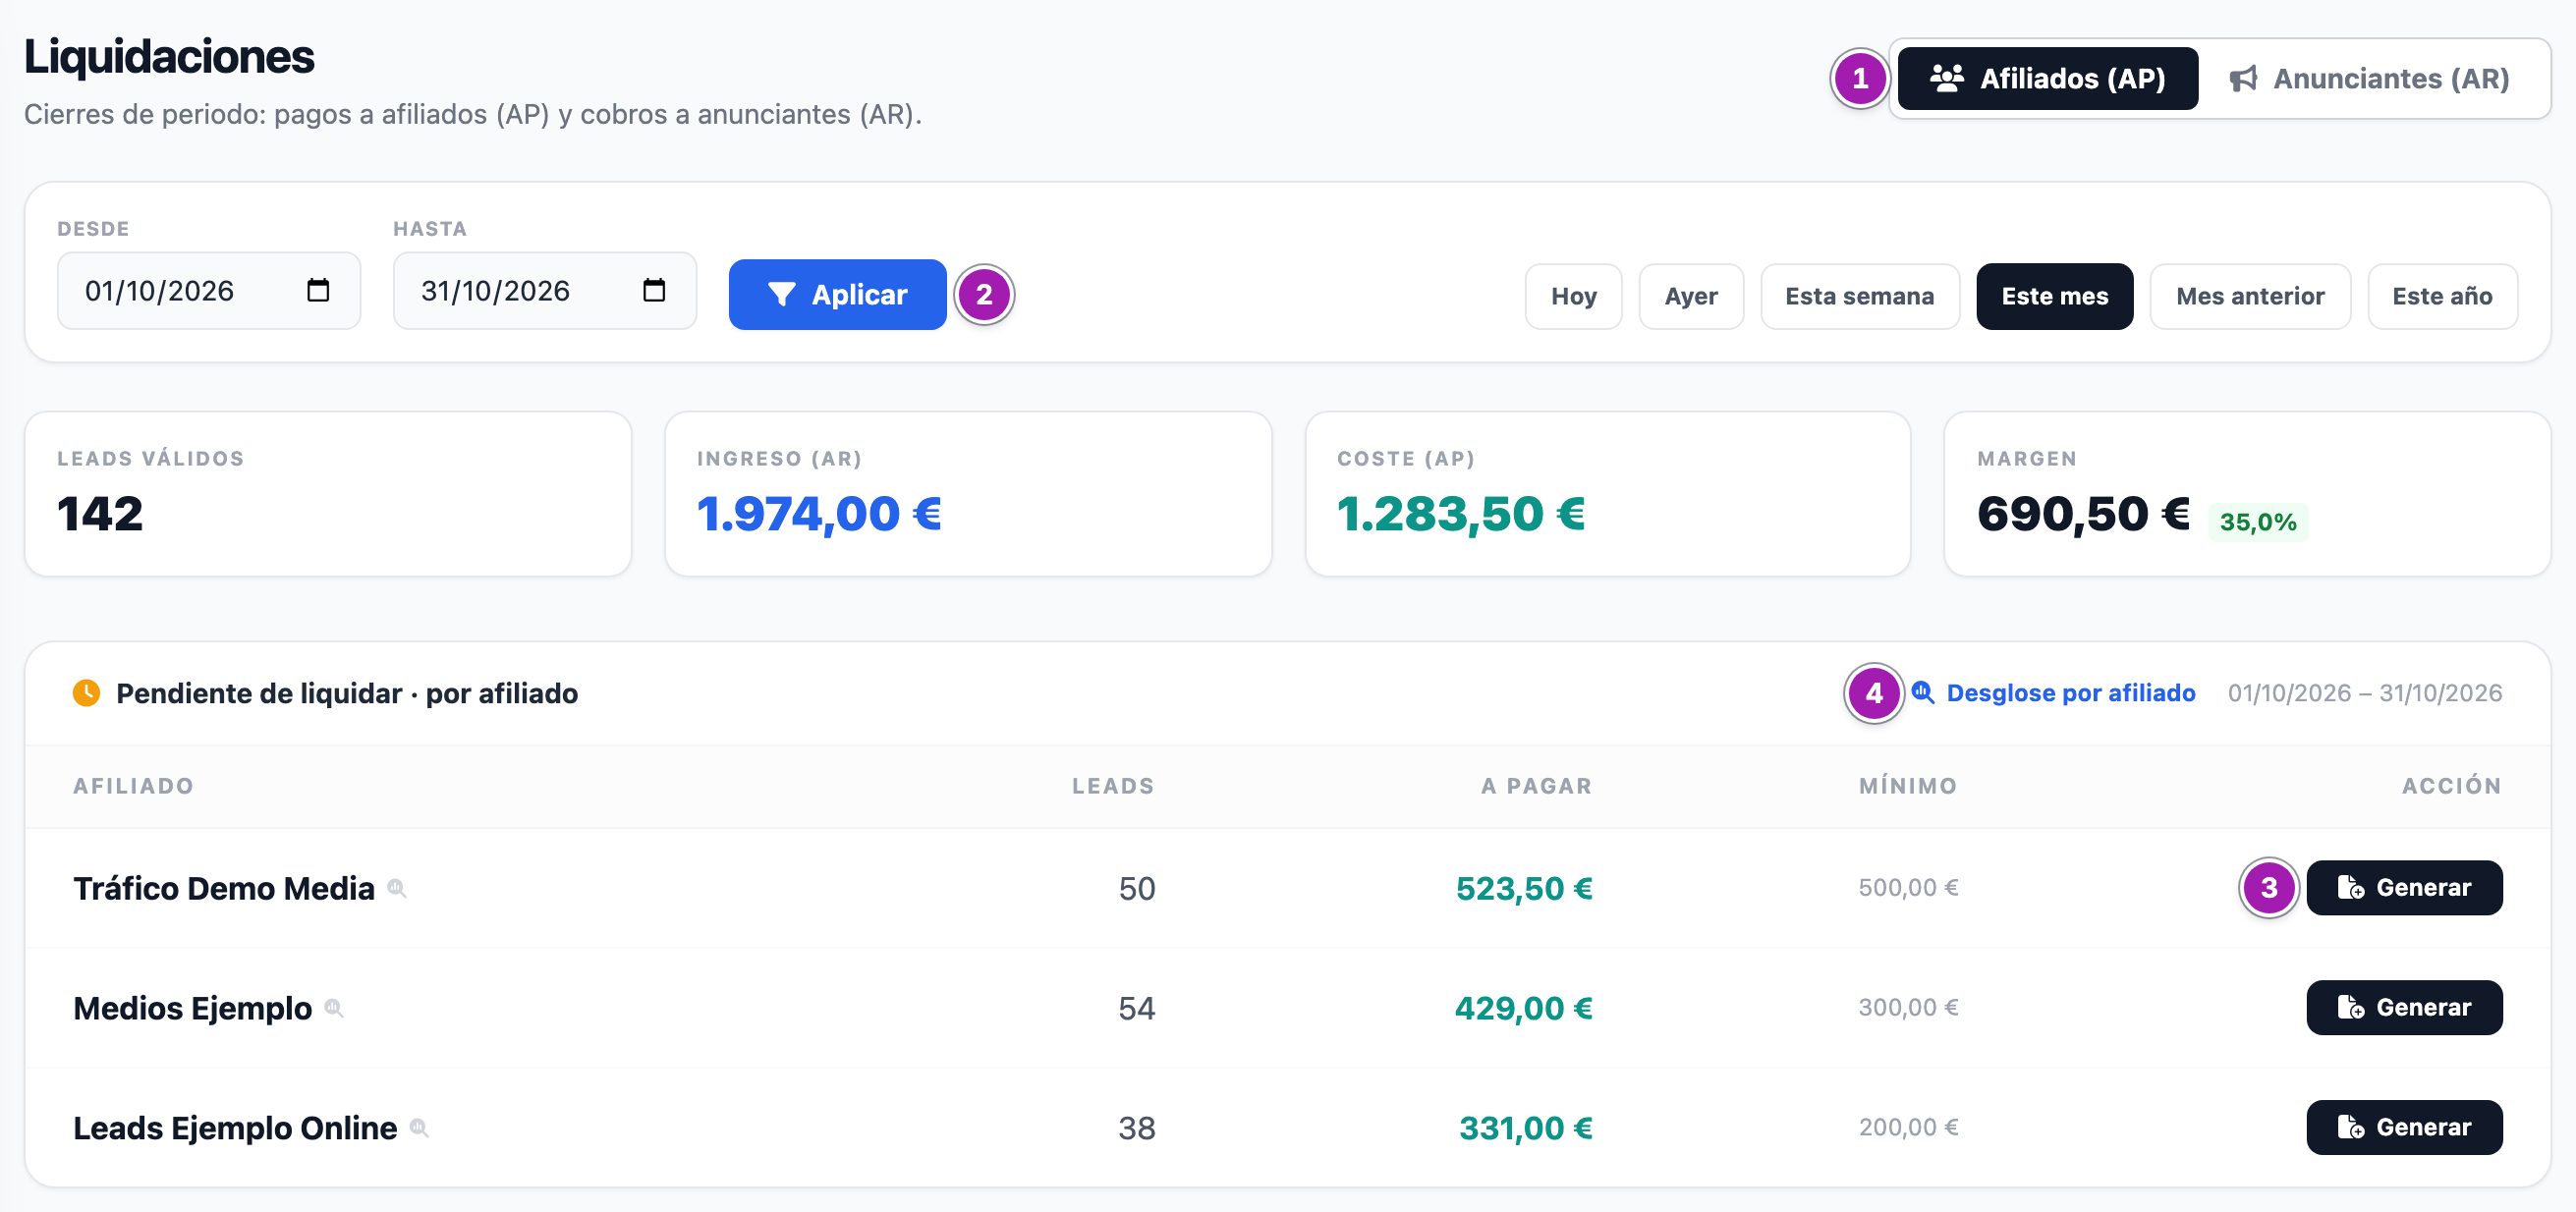Screen dimensions: 2576x1212
Task: Select the Este mes quick range
Action: 2054,296
